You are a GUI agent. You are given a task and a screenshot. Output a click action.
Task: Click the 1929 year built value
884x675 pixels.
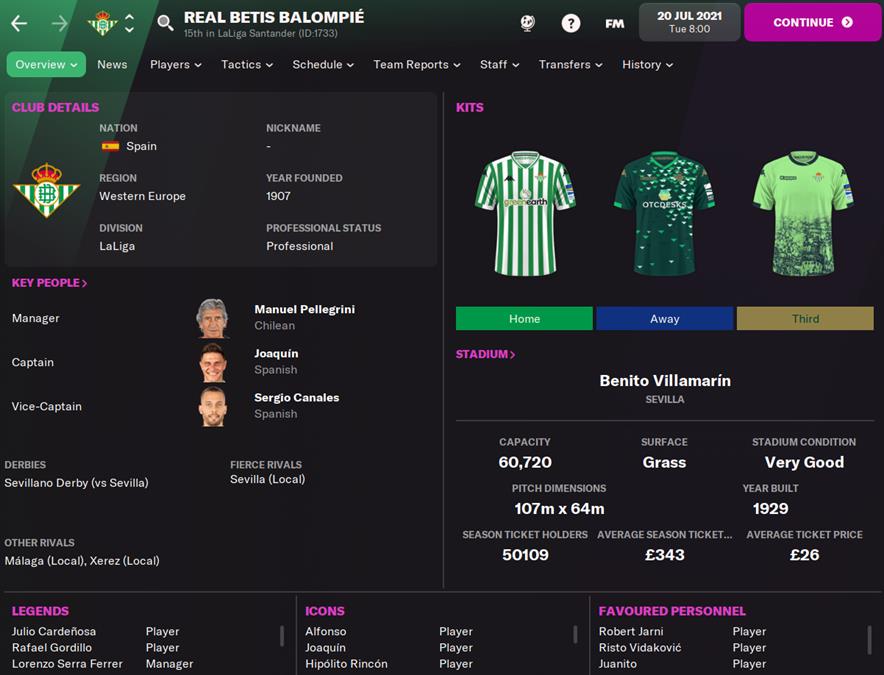[x=771, y=509]
